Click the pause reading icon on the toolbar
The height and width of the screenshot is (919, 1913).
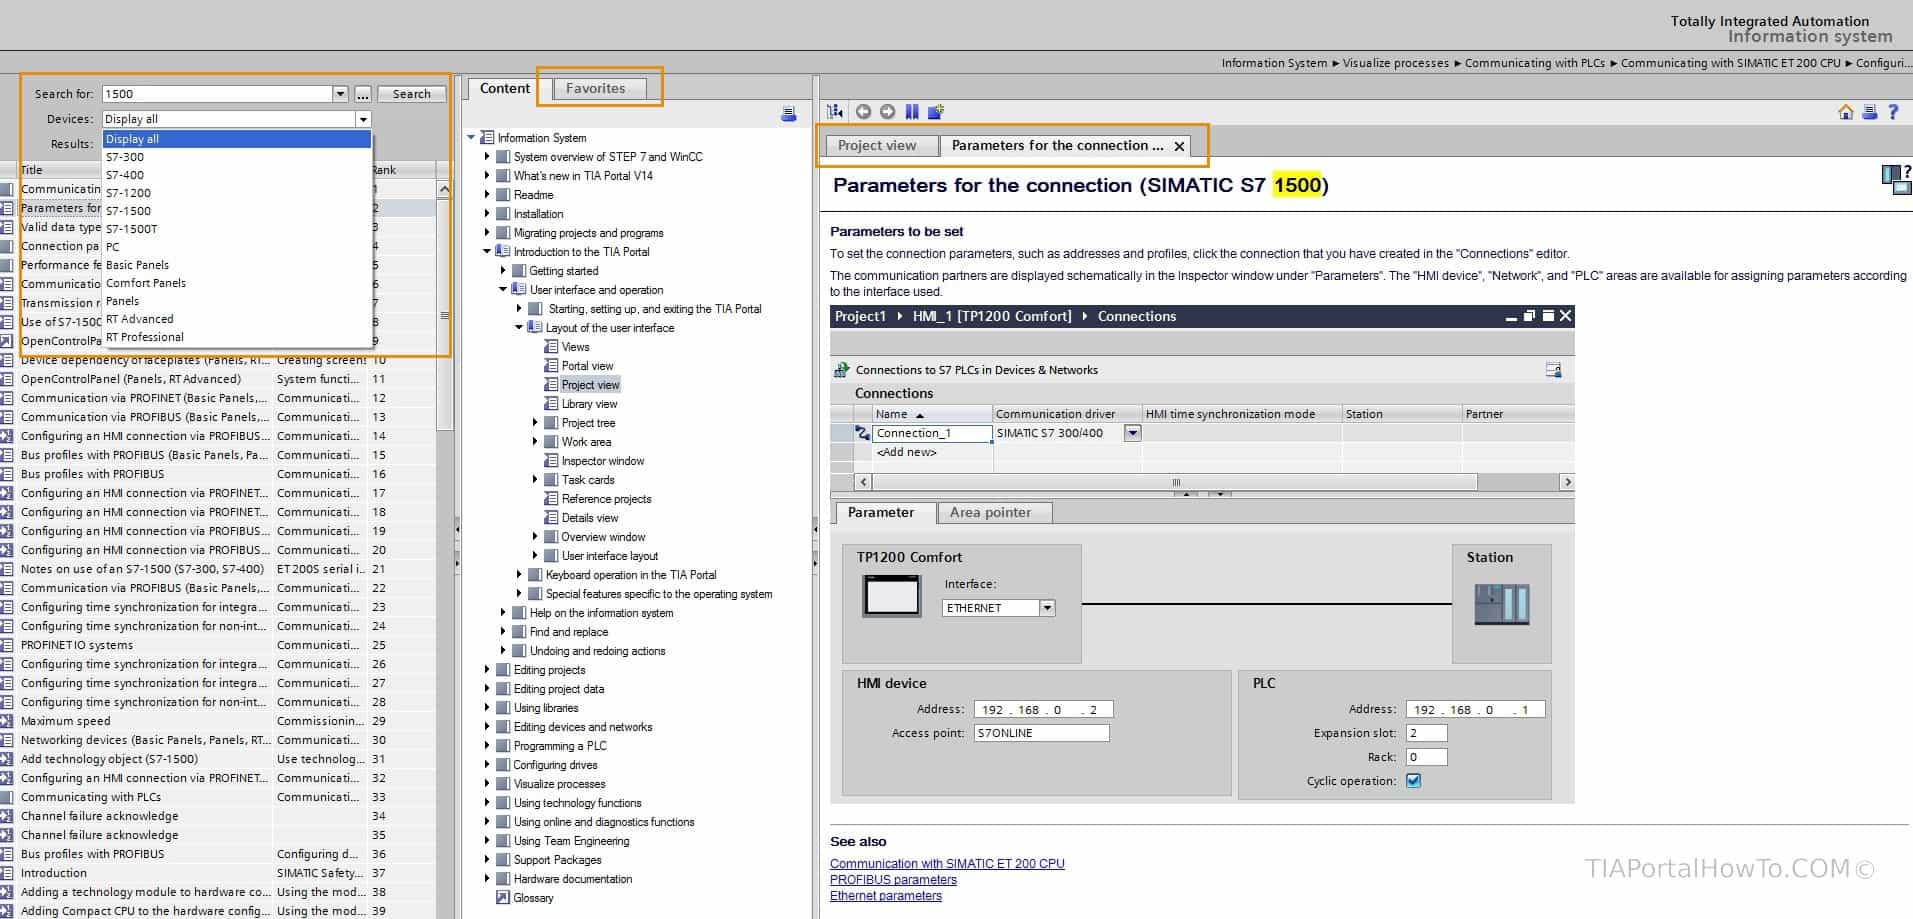tap(911, 111)
